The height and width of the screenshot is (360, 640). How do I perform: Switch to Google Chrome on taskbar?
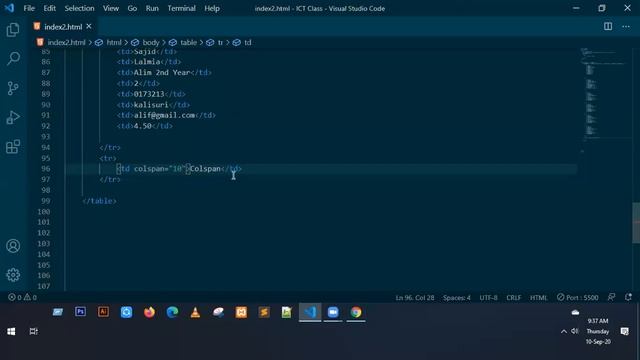coord(356,312)
